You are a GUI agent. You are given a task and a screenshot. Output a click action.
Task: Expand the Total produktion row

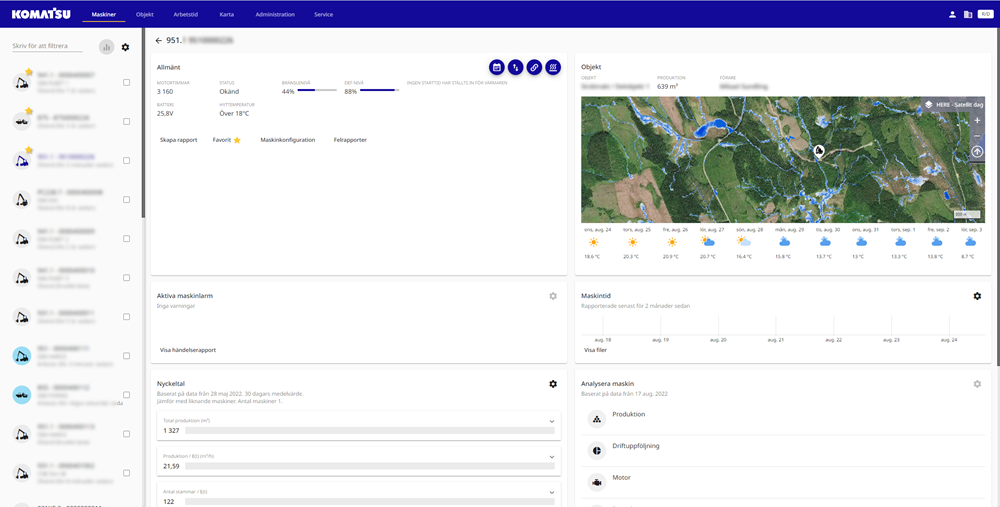coord(552,421)
